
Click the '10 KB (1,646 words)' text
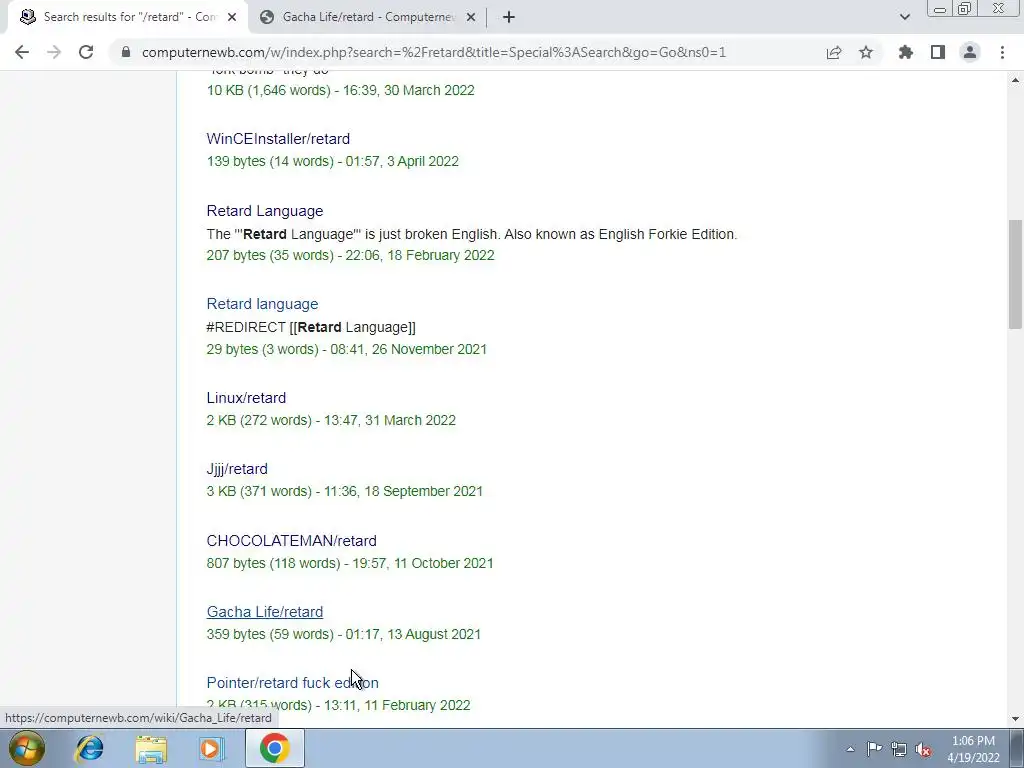(268, 90)
